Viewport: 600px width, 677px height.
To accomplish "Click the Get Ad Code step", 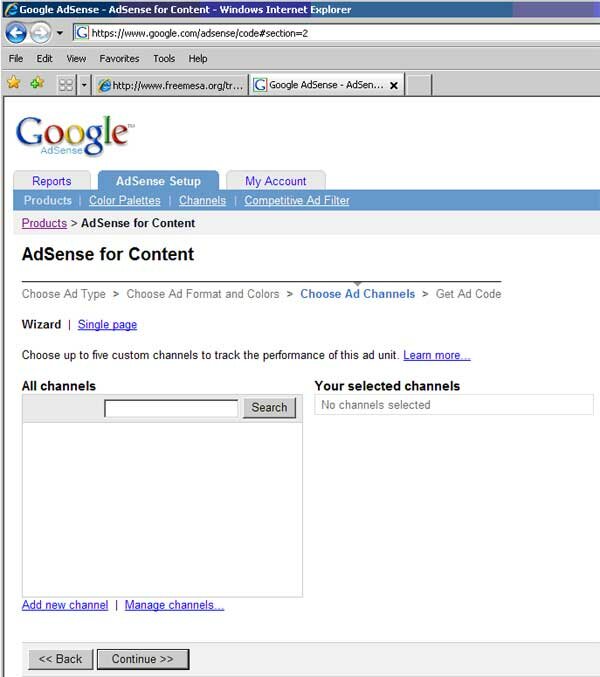I will click(468, 294).
